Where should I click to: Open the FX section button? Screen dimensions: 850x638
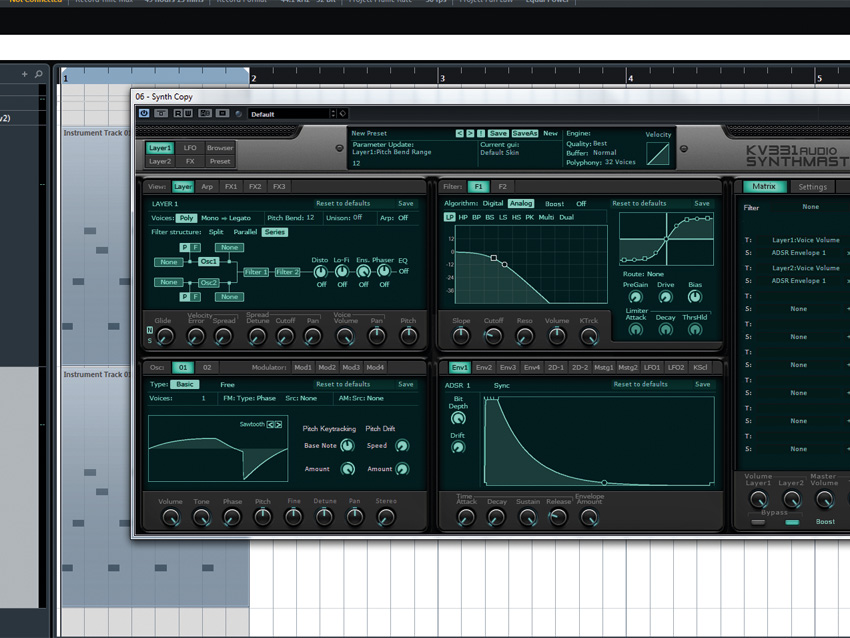tap(190, 161)
